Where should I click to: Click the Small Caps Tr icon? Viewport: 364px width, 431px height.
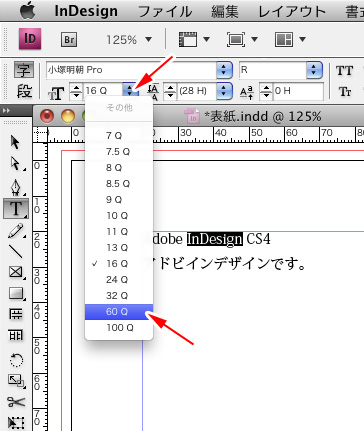pos(345,91)
